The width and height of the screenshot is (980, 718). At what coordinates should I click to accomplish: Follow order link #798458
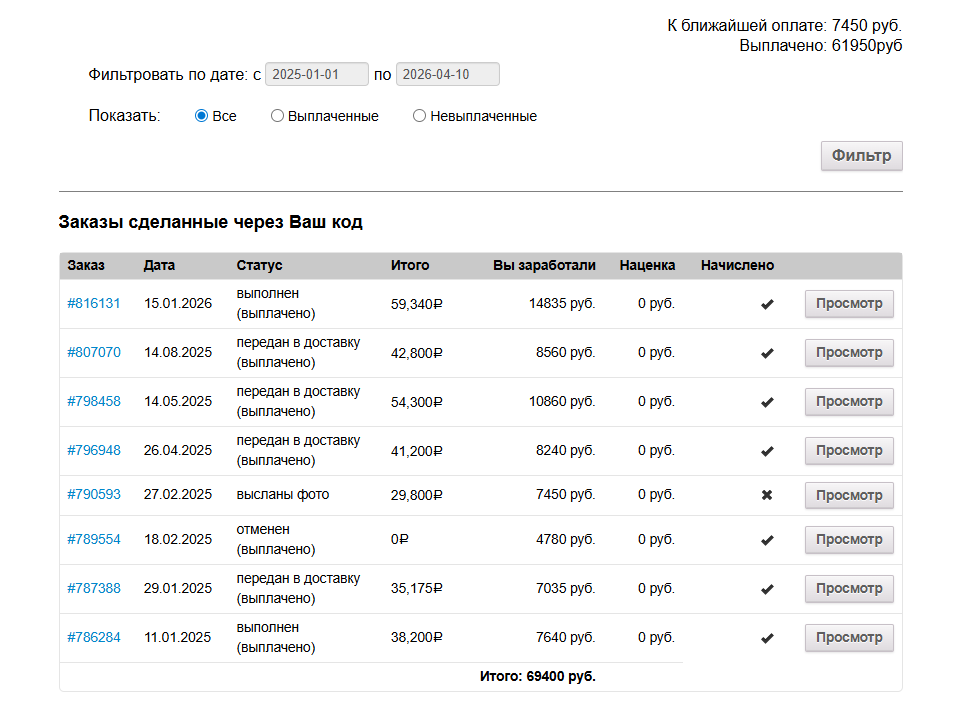94,402
